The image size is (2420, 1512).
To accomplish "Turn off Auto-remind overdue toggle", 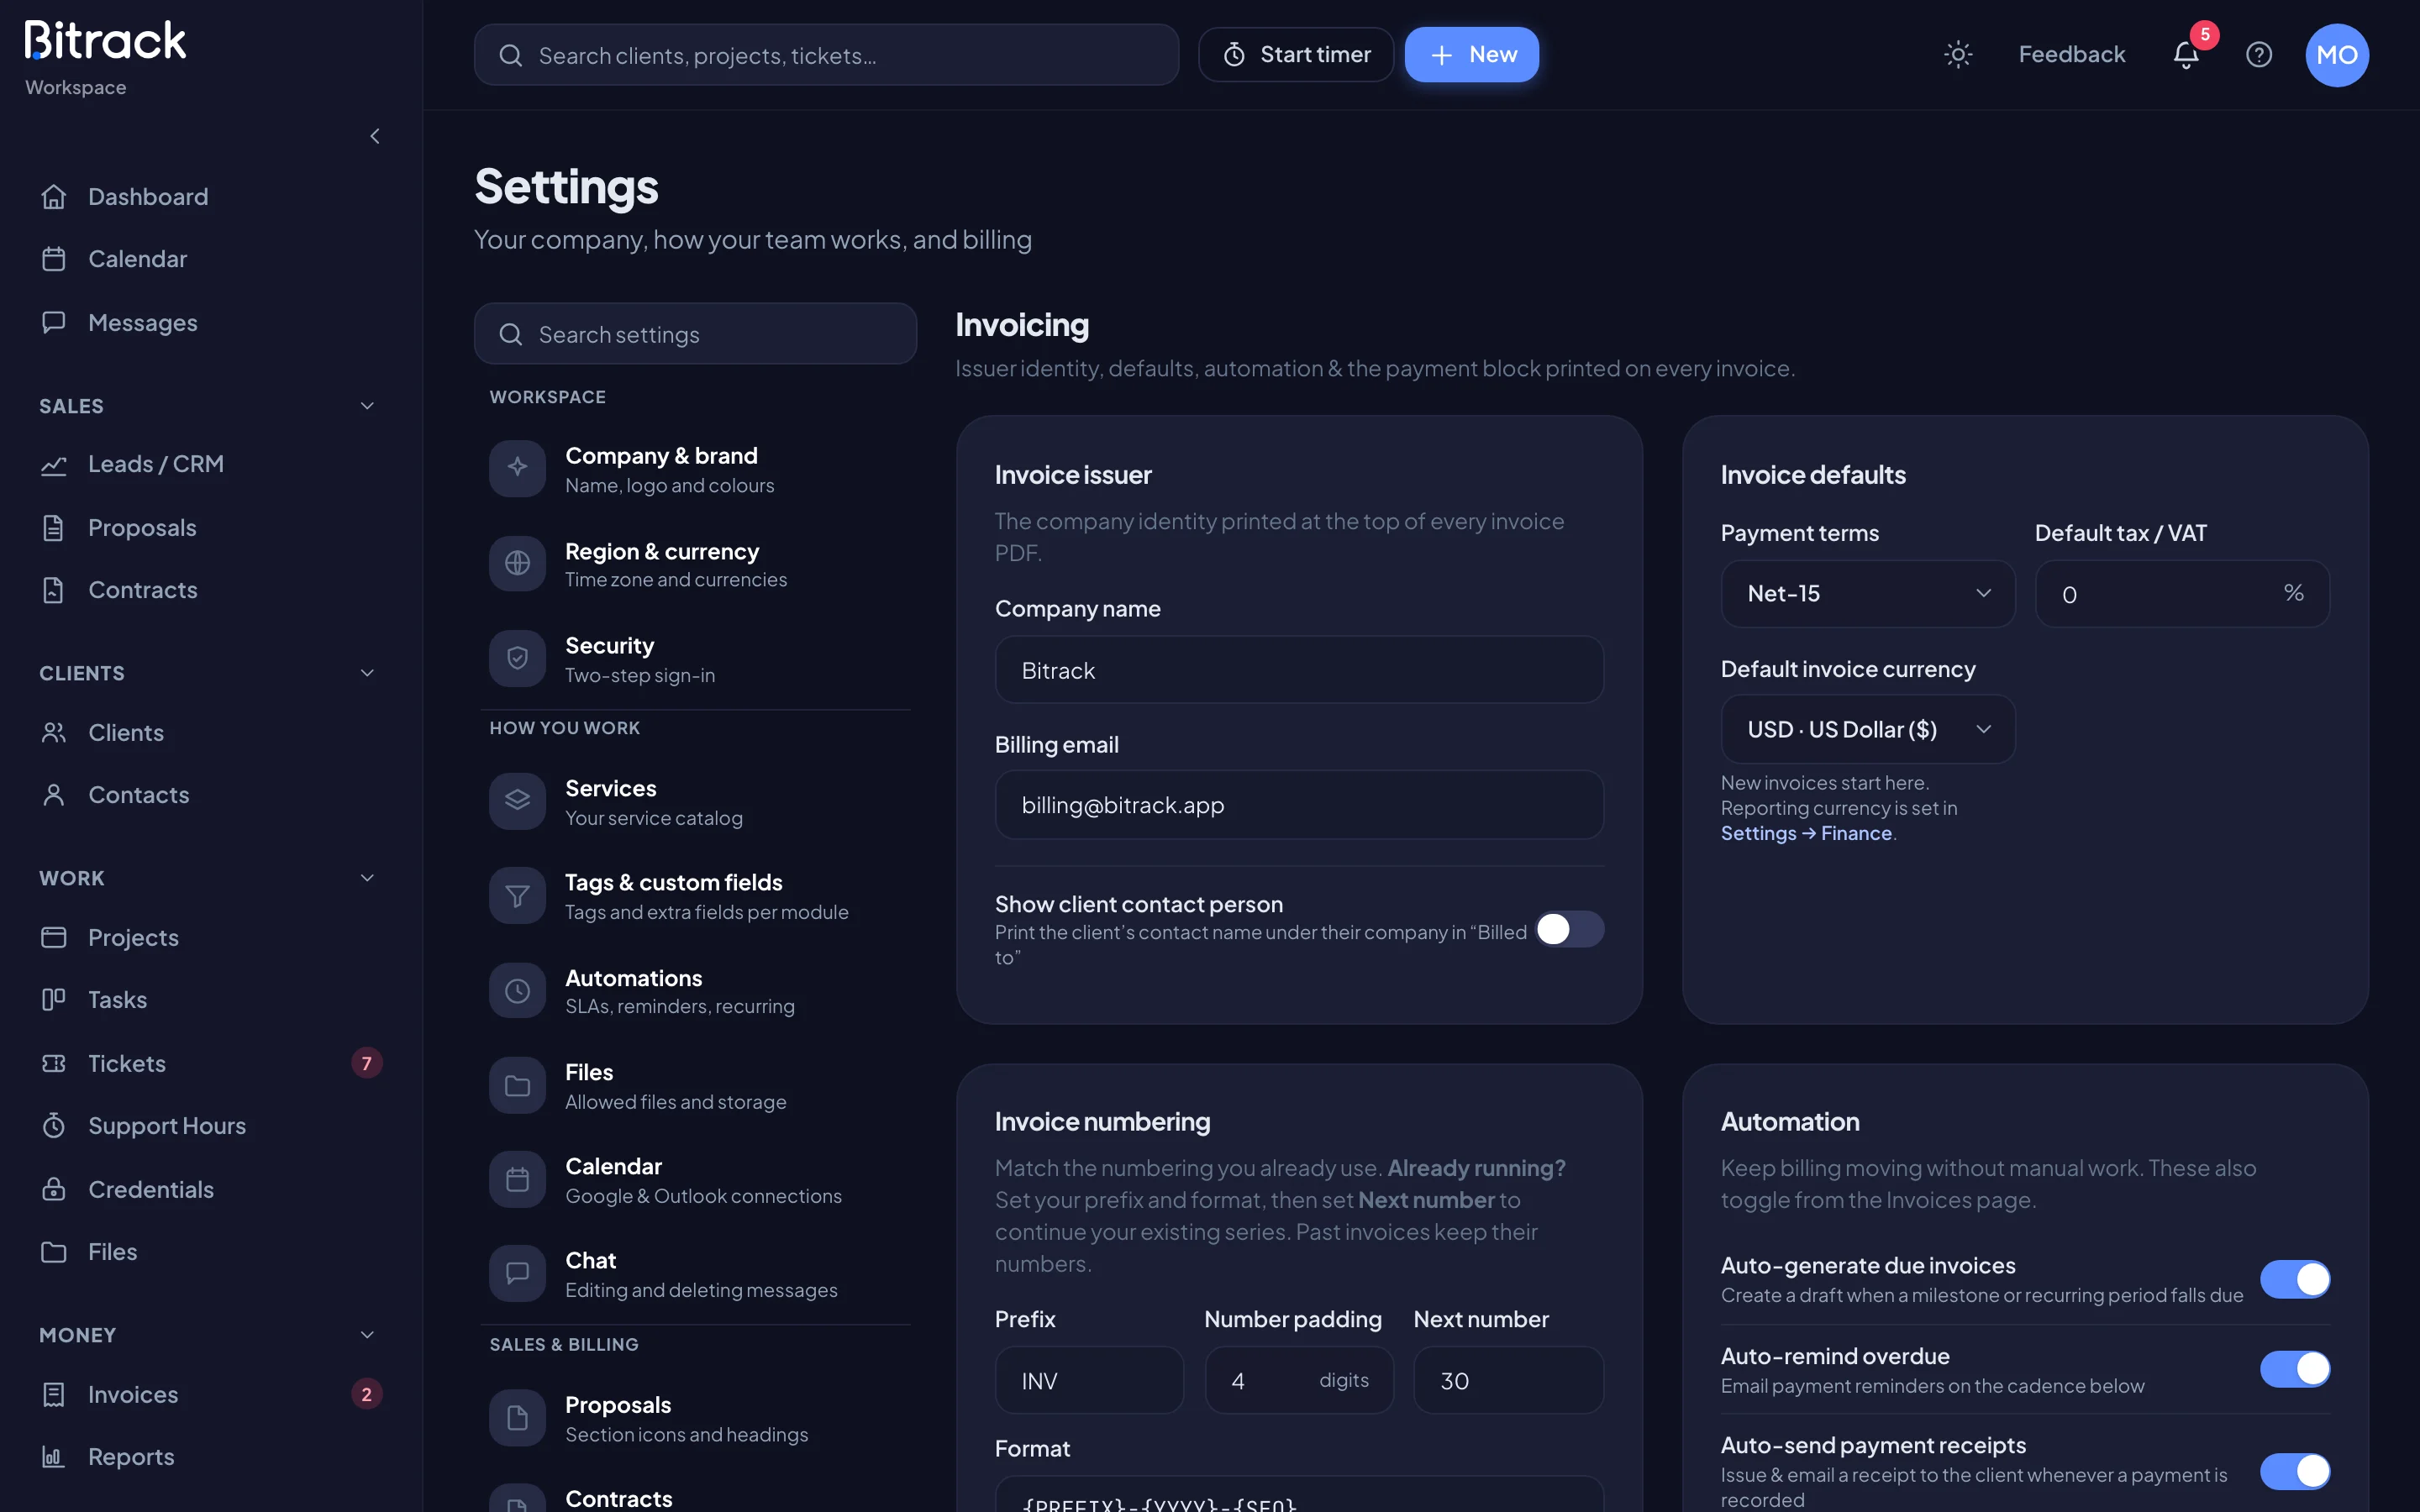I will [x=2295, y=1369].
